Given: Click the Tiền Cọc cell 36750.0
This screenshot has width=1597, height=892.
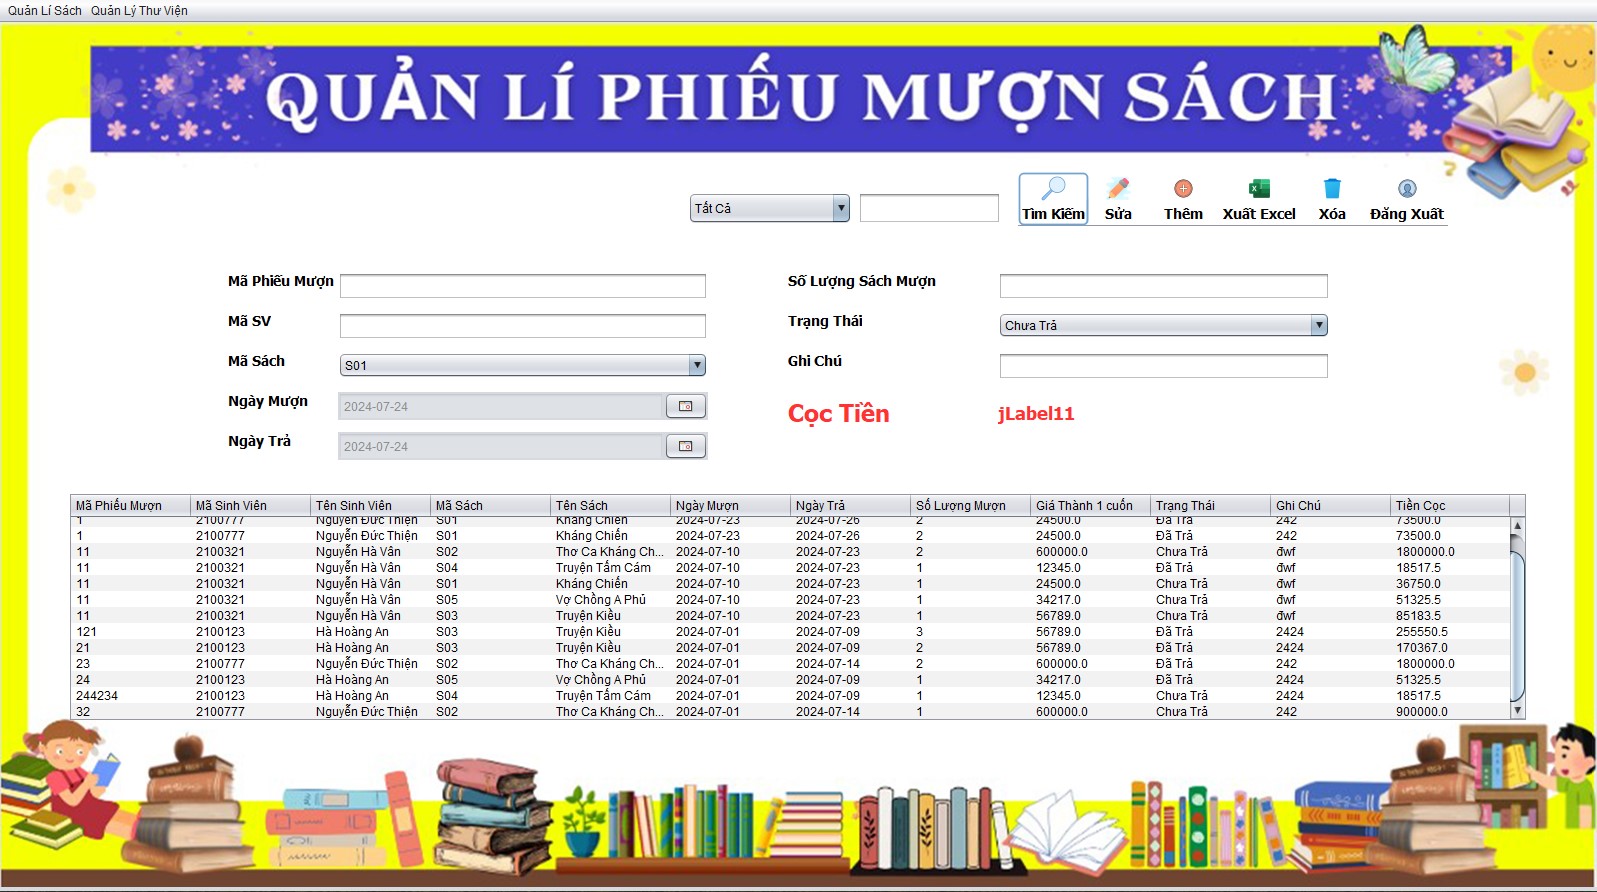Looking at the screenshot, I should 1450,583.
